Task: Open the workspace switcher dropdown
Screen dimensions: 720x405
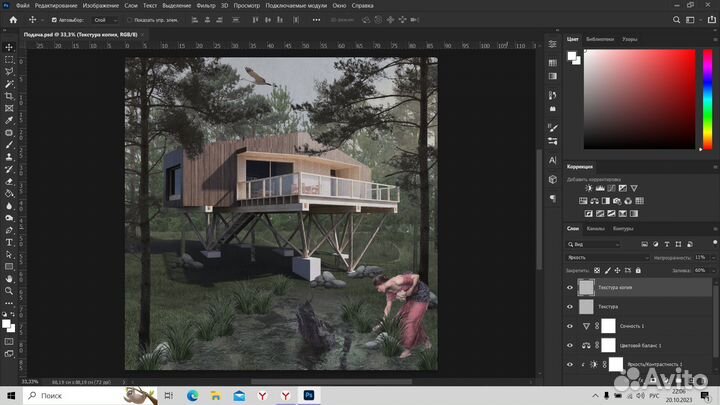Action: coord(692,20)
